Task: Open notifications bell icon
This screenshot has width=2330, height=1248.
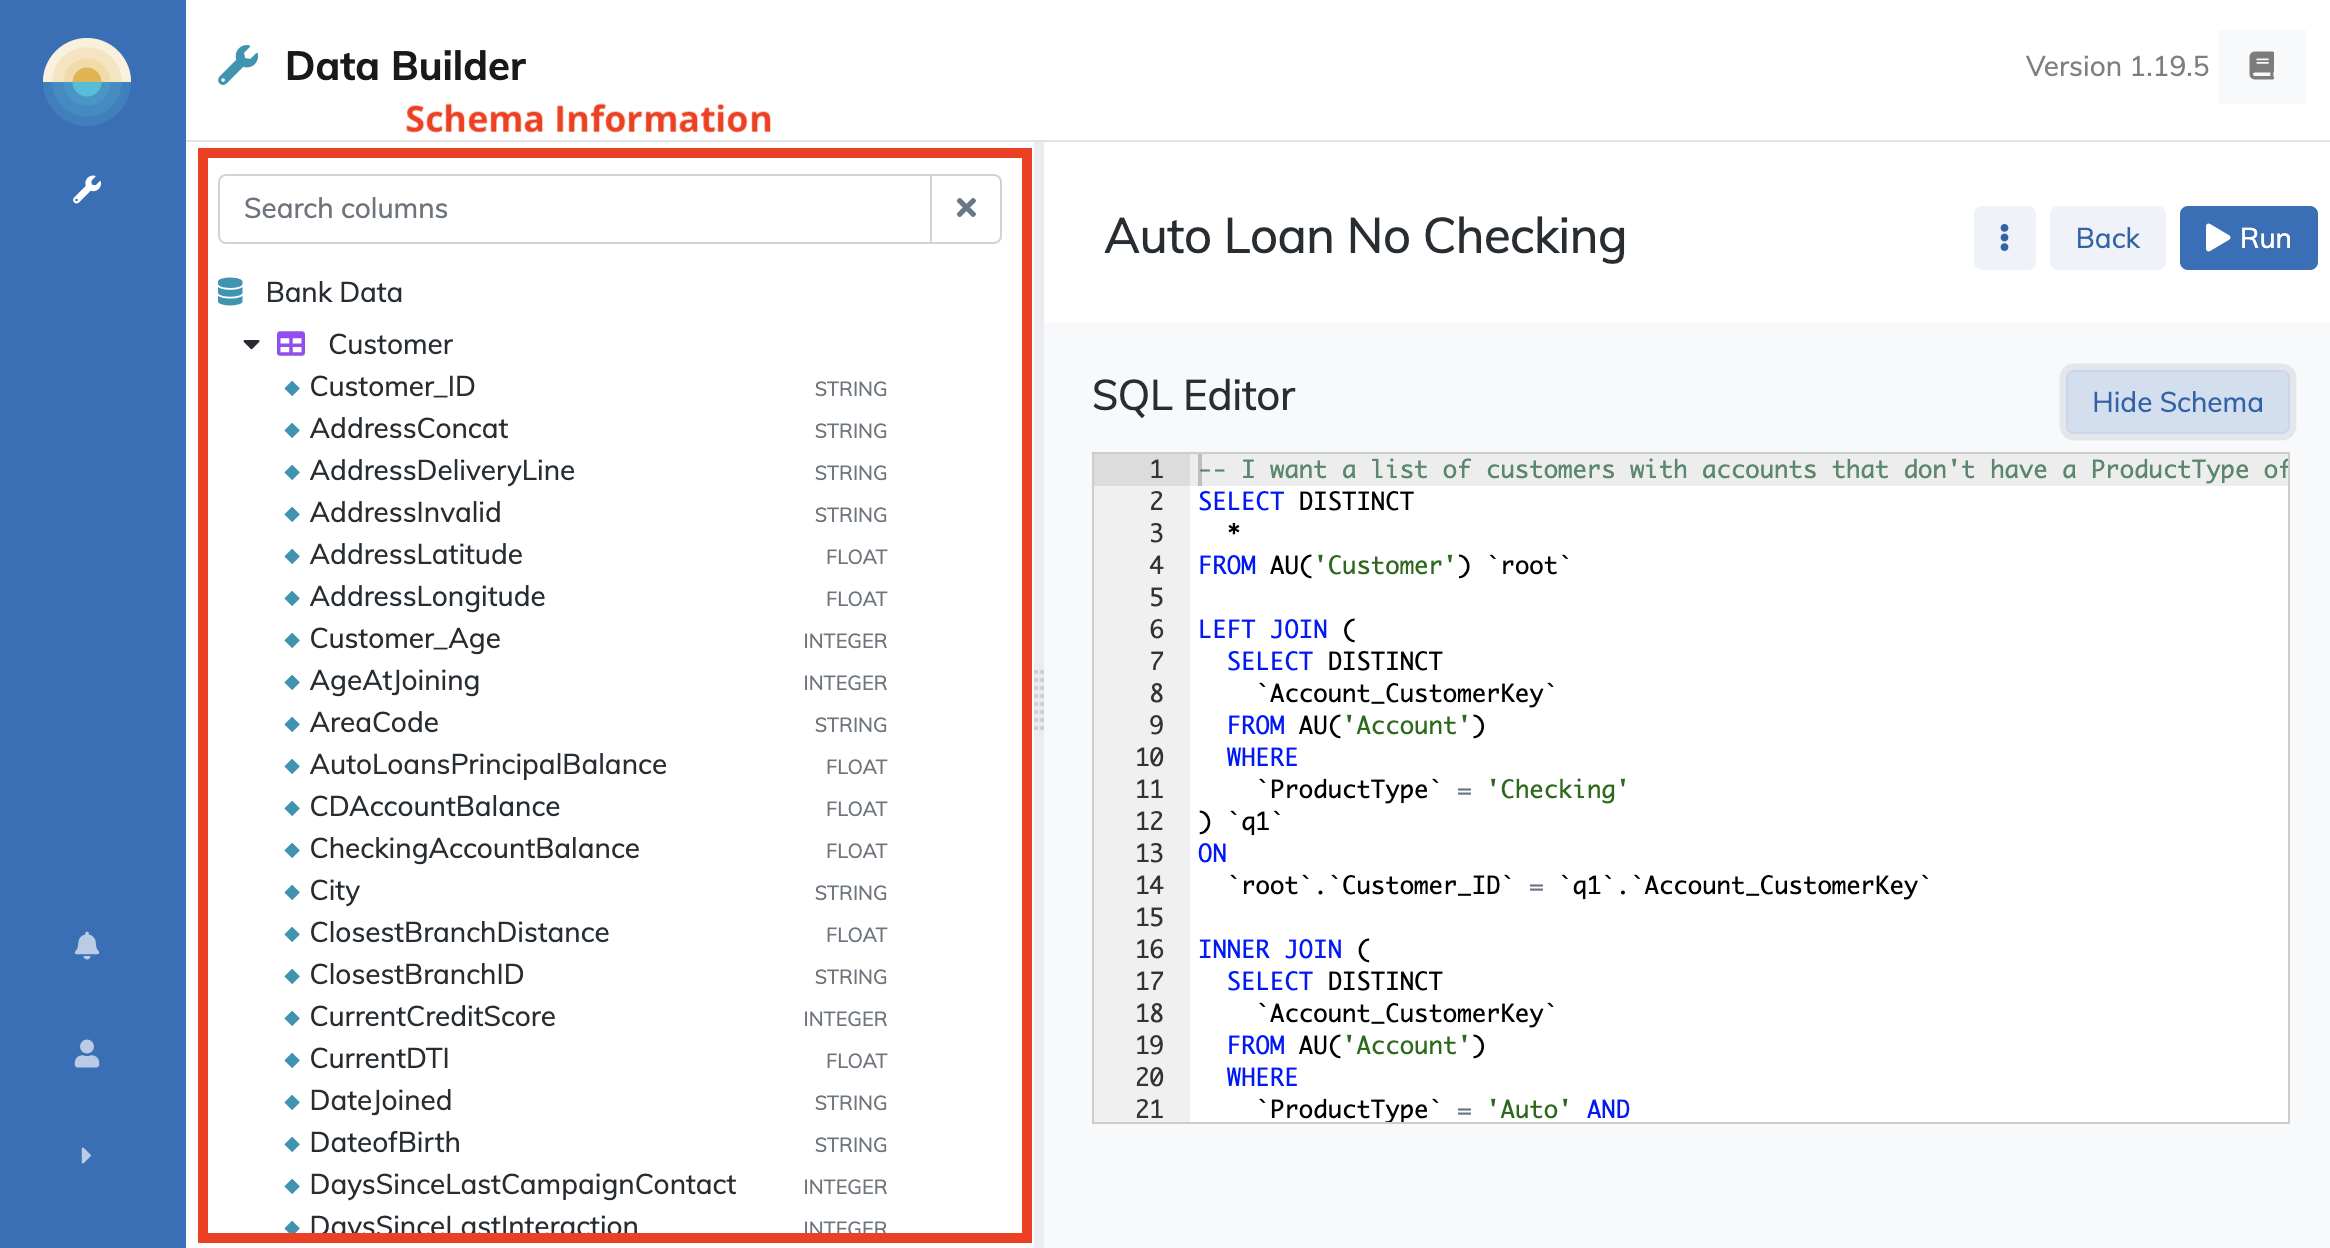Action: (x=87, y=946)
